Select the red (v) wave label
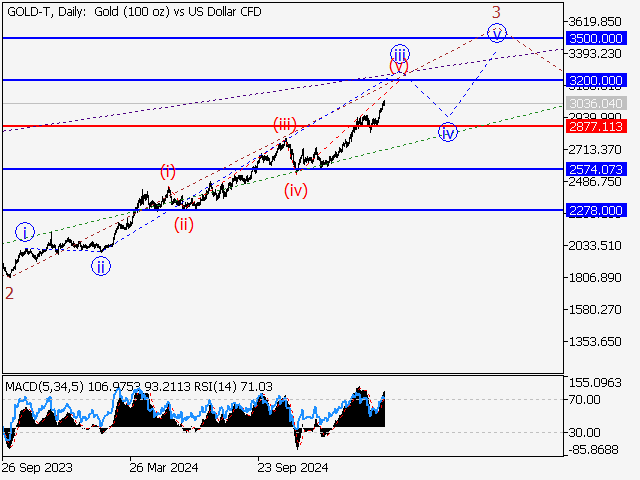The height and width of the screenshot is (480, 640). coord(398,67)
